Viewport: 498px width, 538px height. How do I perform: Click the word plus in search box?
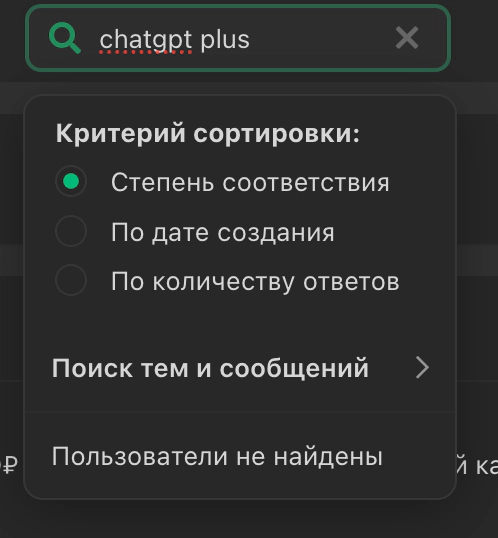(225, 40)
